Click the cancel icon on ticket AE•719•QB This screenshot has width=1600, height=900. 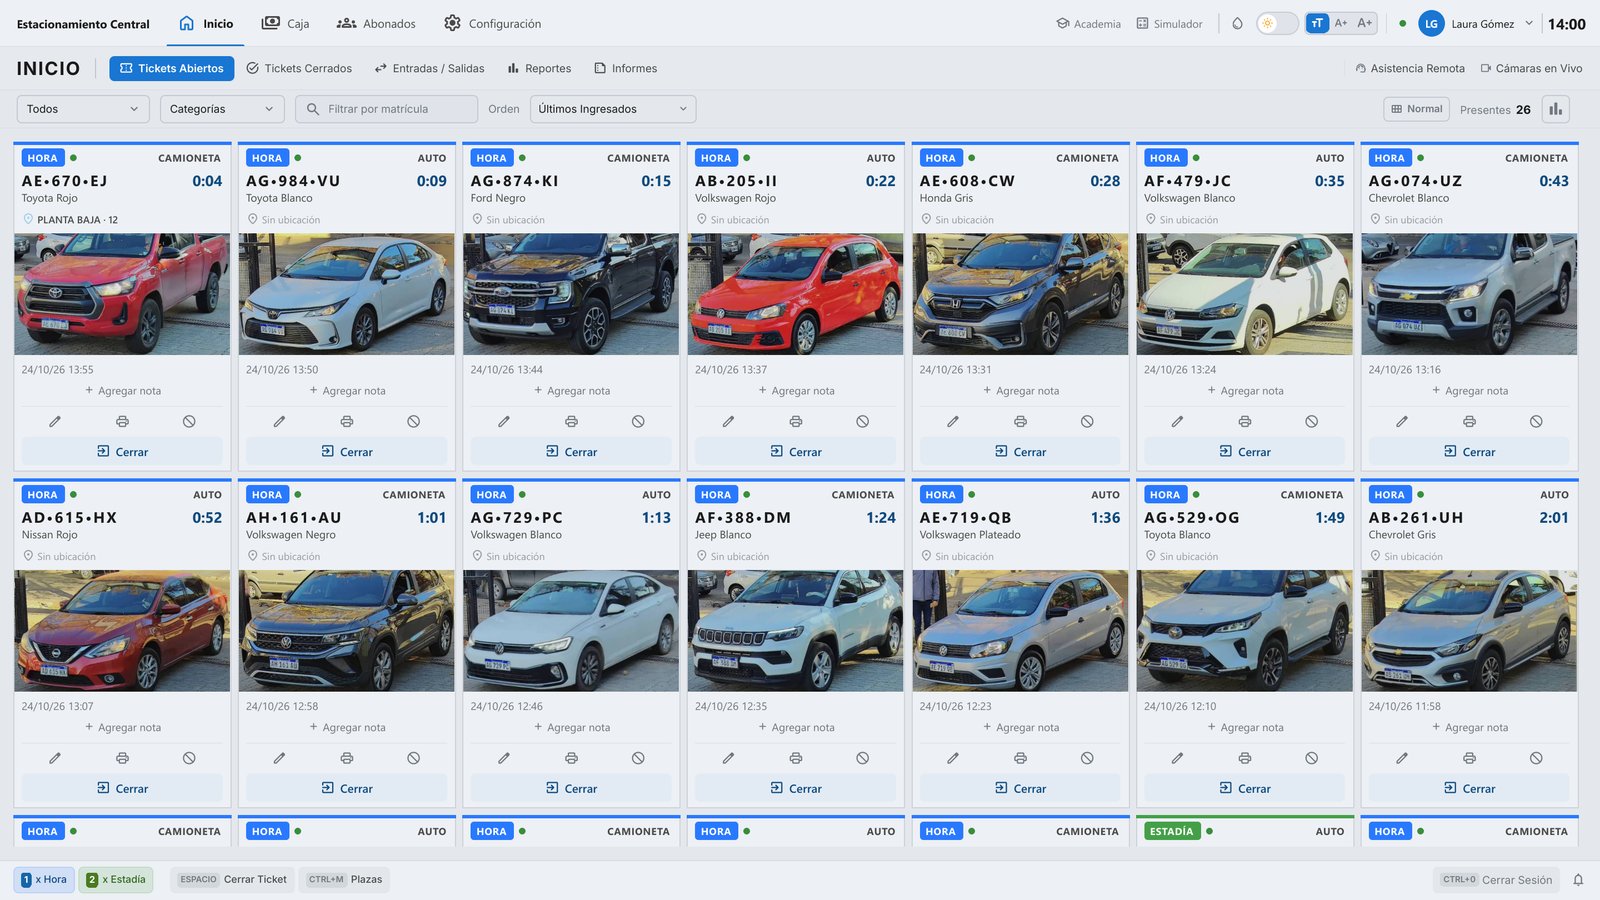click(1087, 759)
